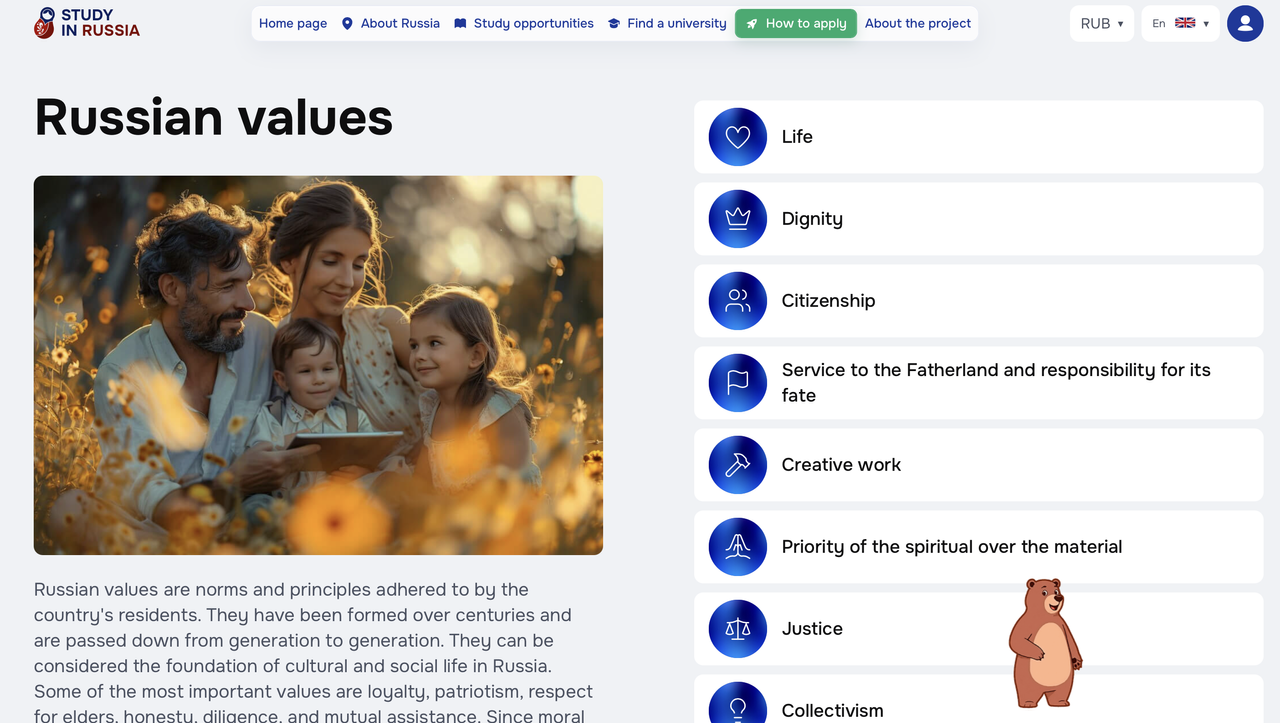
Task: Select Find a university menu item
Action: (x=667, y=23)
